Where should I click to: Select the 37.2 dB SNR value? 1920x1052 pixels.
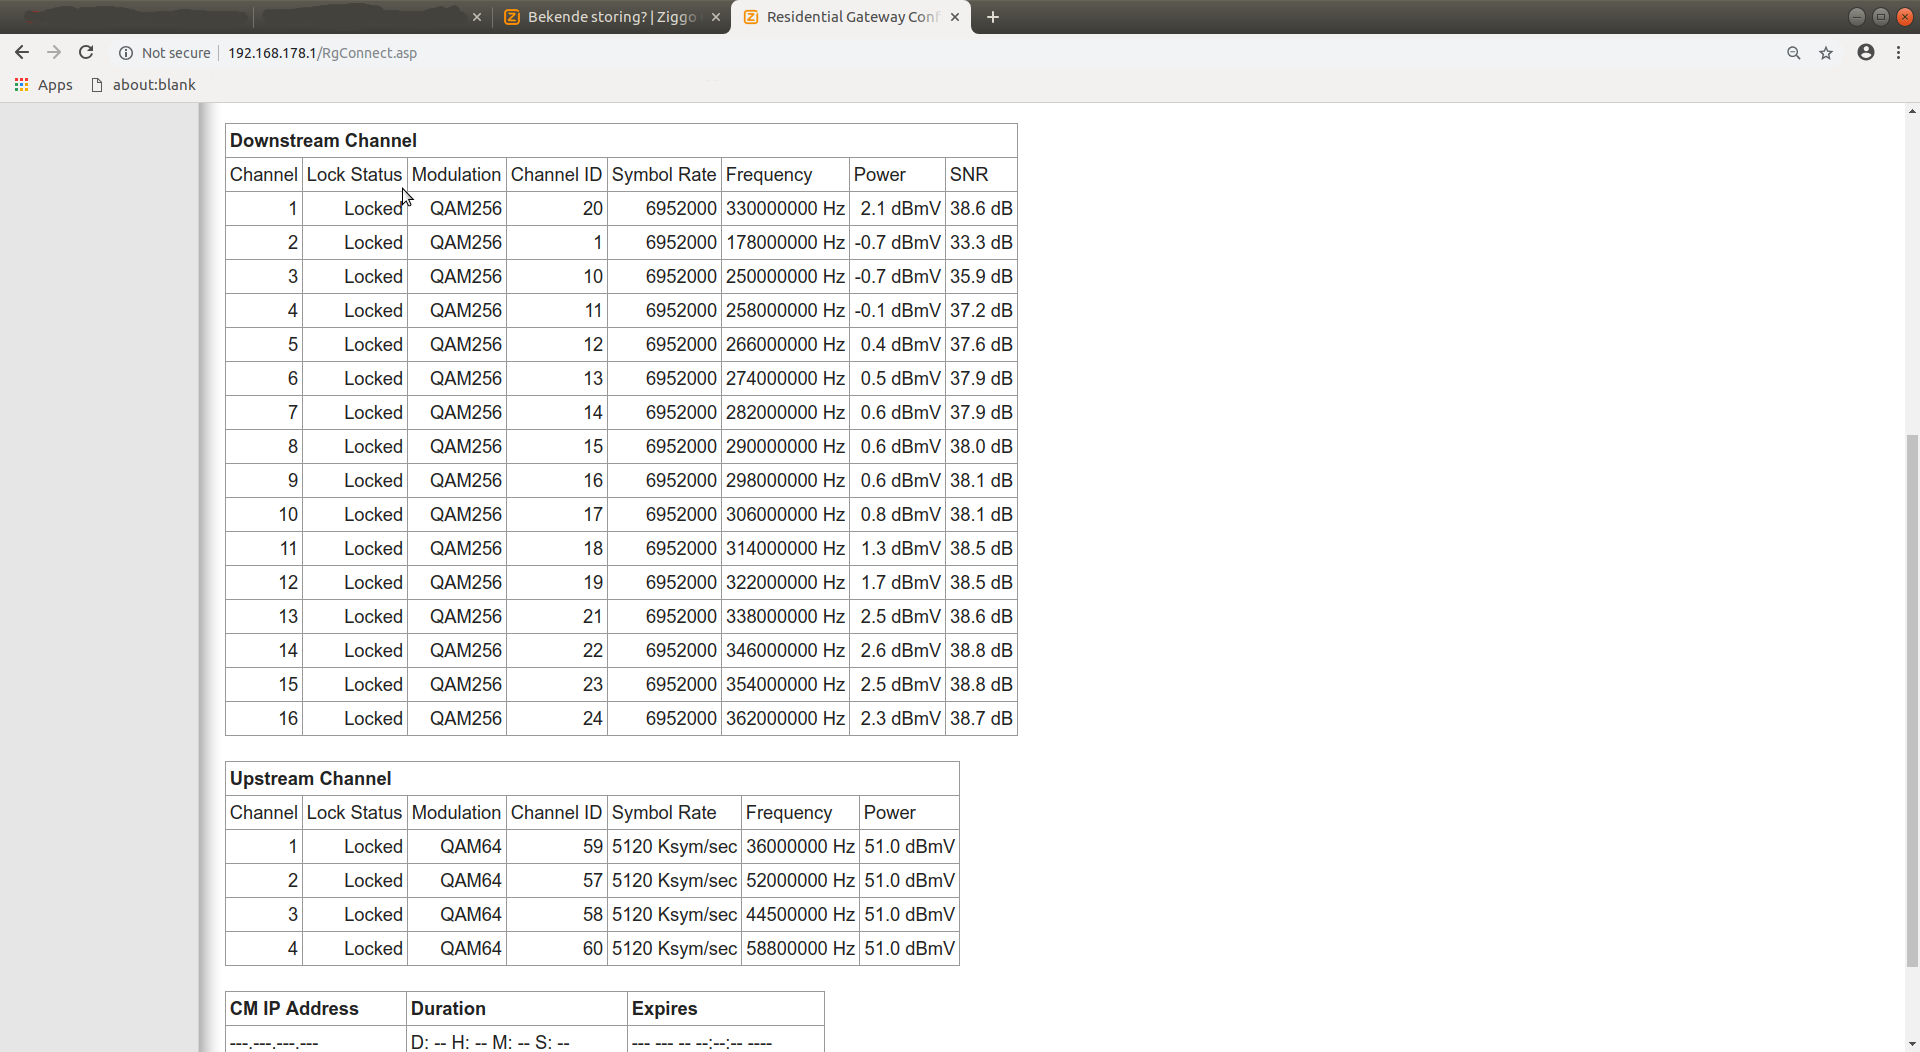tap(981, 311)
